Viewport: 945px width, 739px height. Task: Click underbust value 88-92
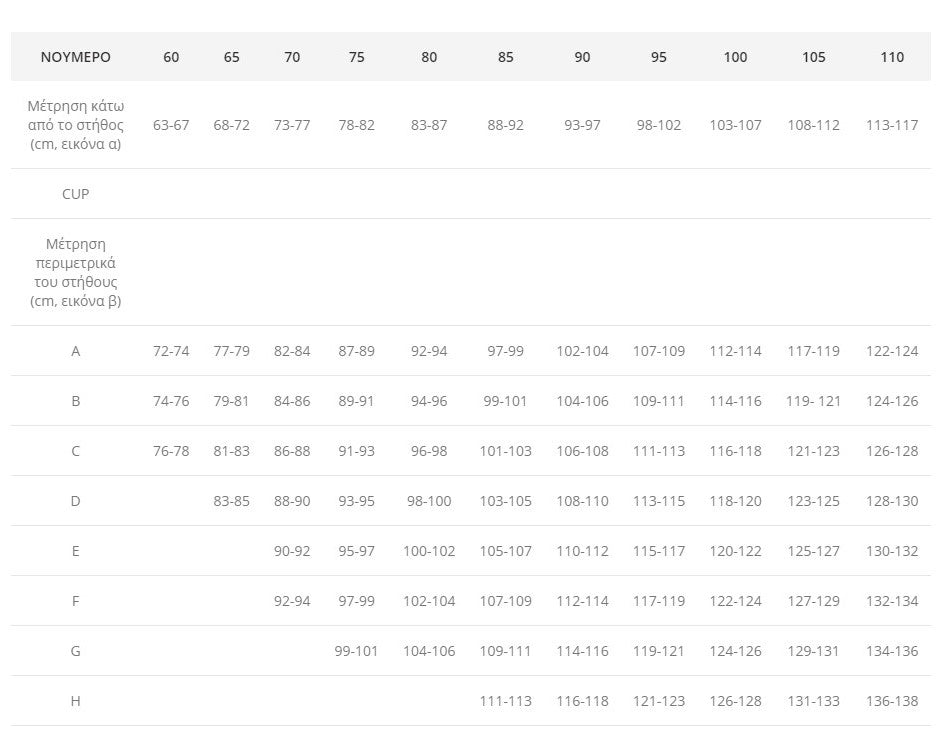[x=505, y=125]
